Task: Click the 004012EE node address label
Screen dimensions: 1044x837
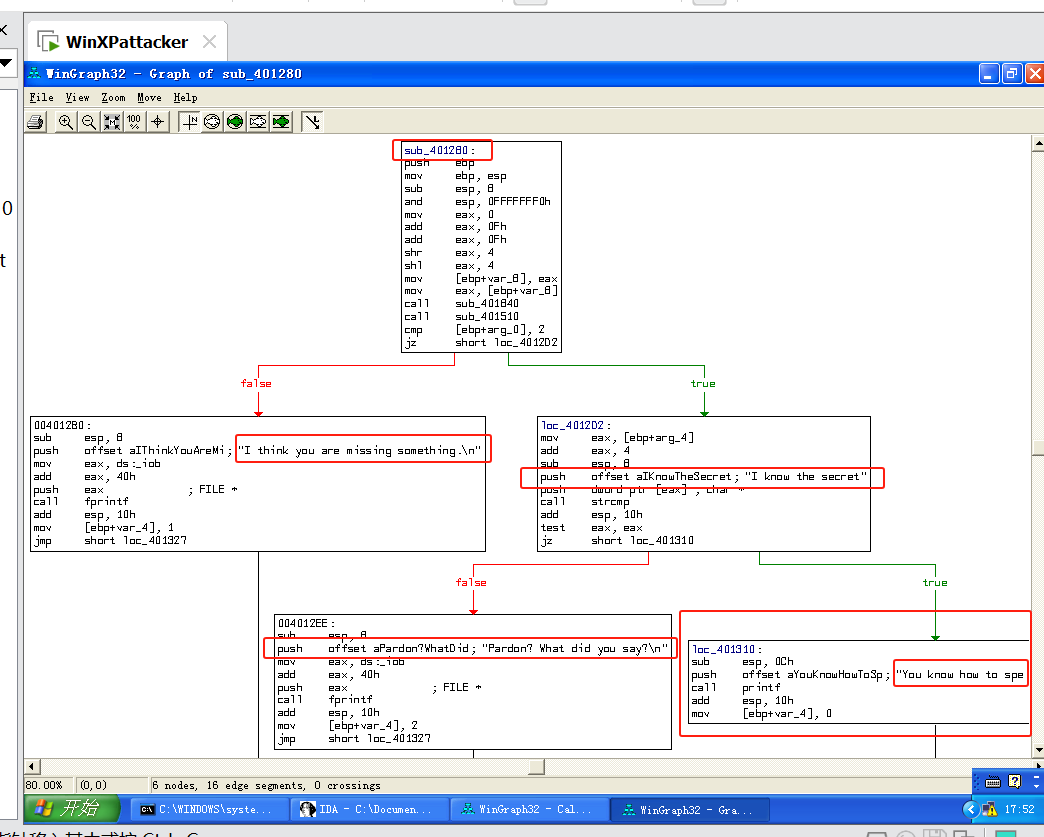Action: (x=306, y=623)
